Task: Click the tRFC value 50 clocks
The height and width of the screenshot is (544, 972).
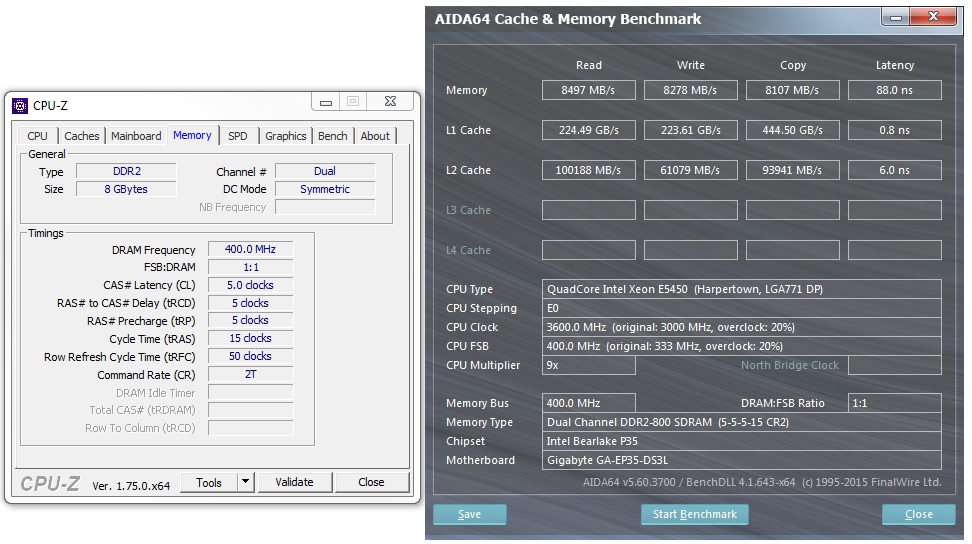Action: click(x=250, y=356)
